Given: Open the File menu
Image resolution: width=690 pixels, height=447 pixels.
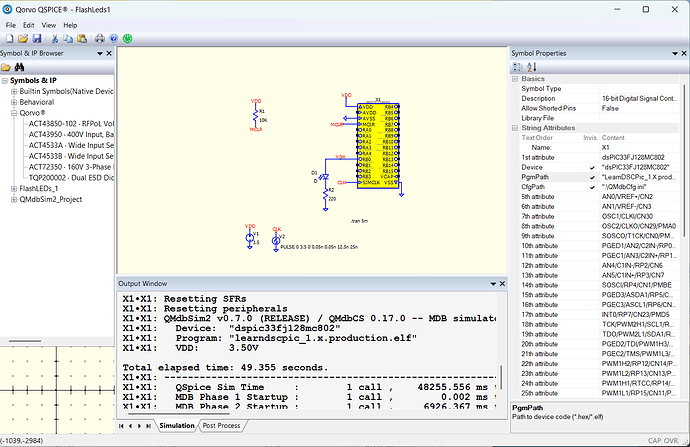Looking at the screenshot, I should tap(11, 25).
